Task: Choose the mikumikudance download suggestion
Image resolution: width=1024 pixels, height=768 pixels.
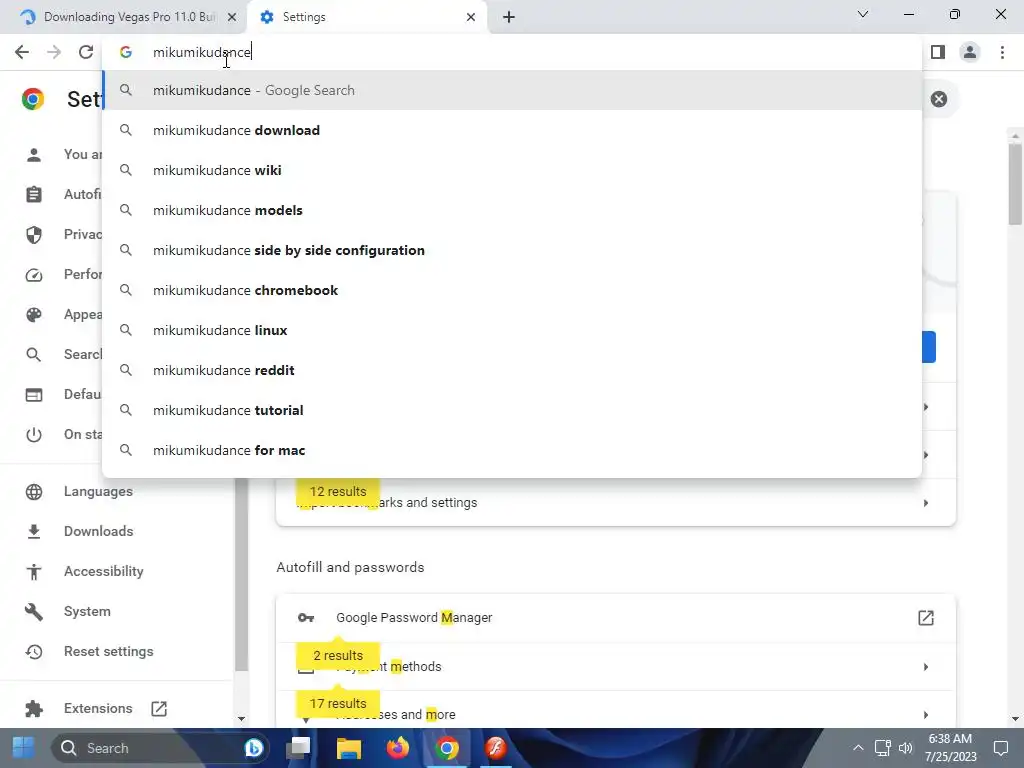Action: (x=512, y=131)
